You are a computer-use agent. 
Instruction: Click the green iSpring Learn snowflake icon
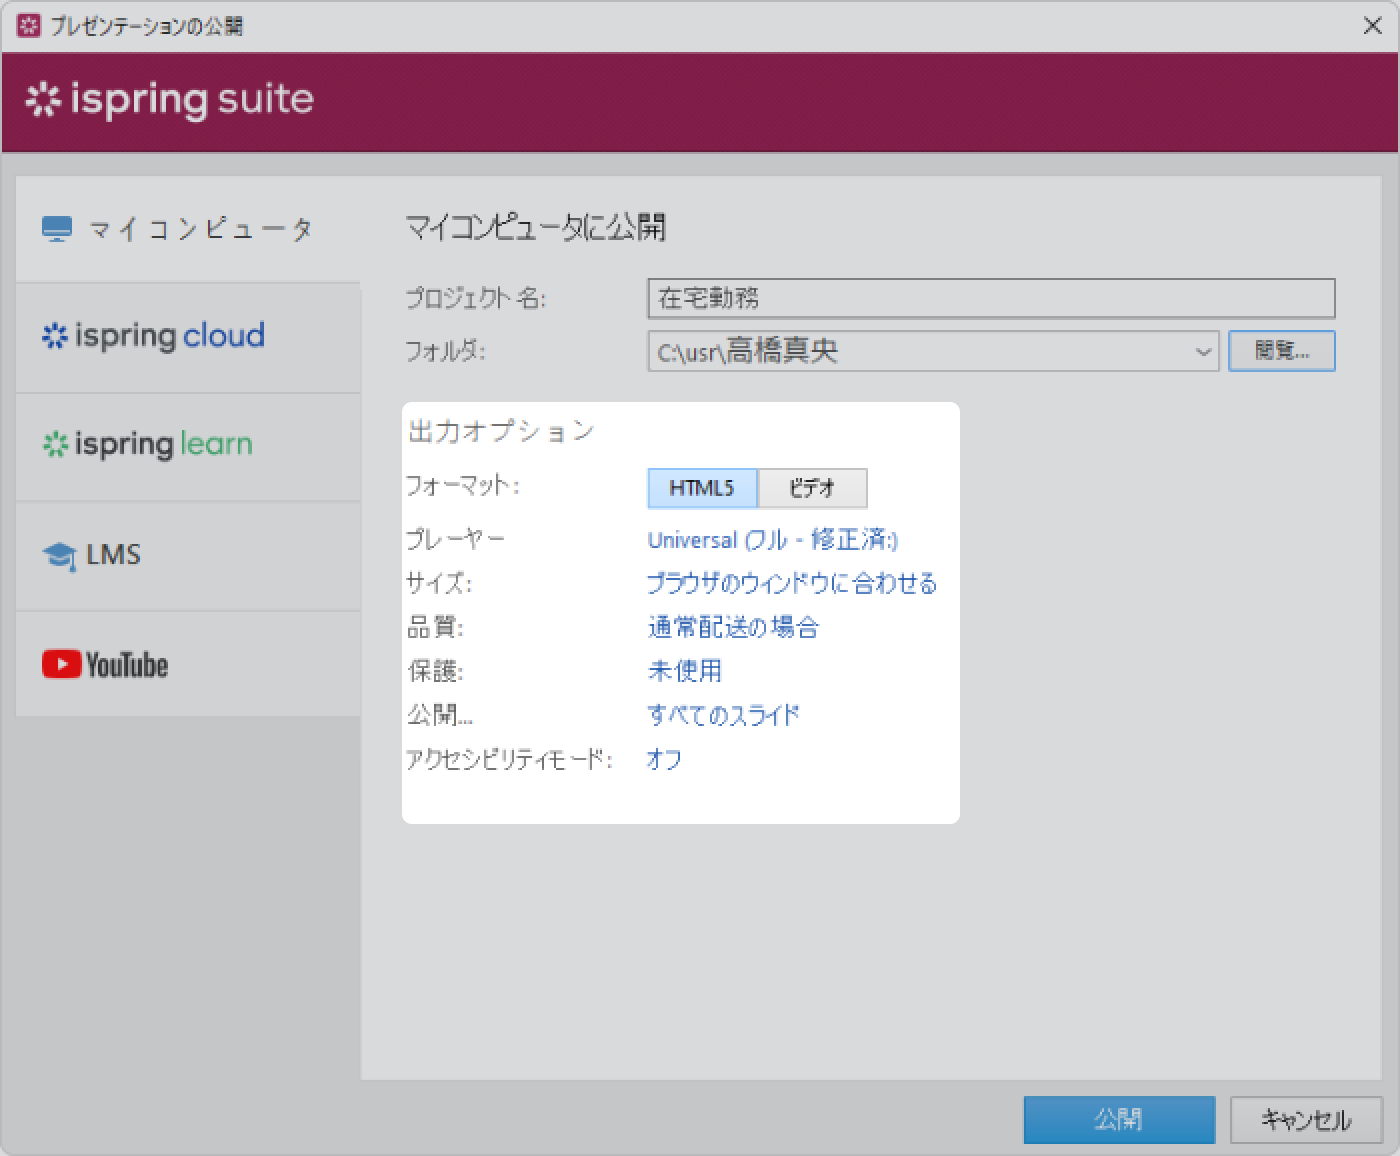pyautogui.click(x=54, y=444)
